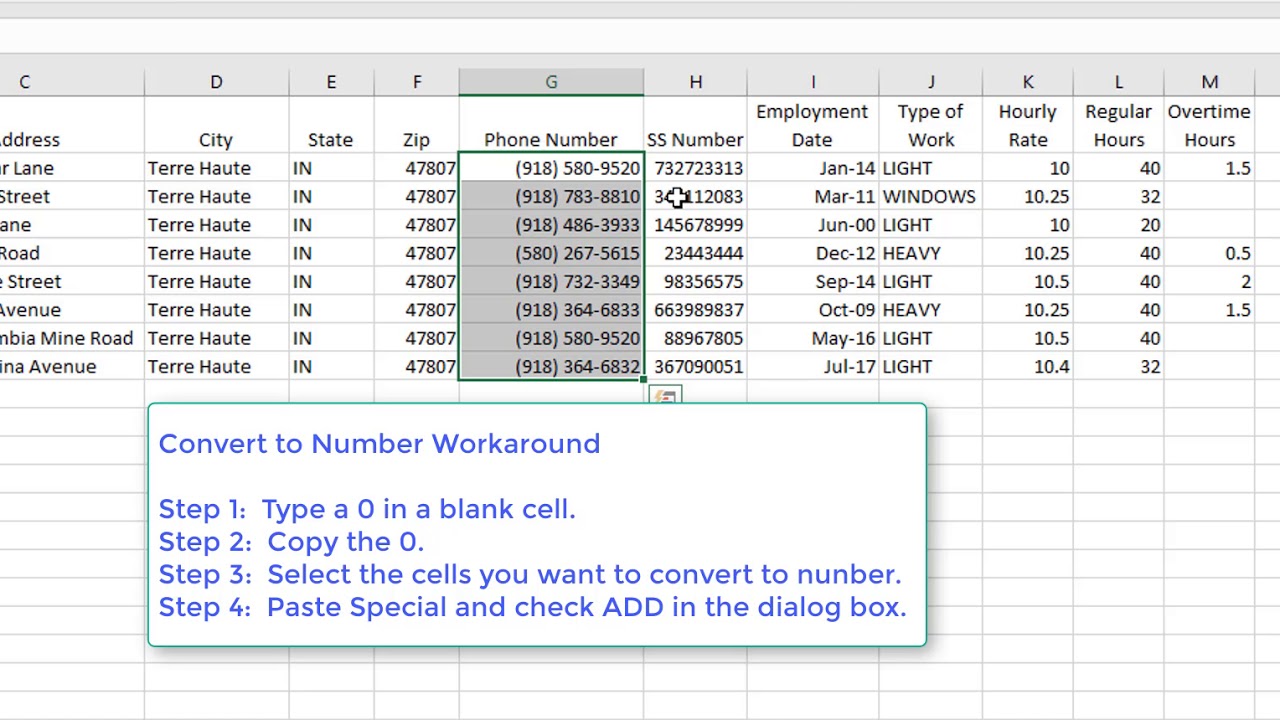Click regular hours cell showing 20

pyautogui.click(x=1119, y=225)
